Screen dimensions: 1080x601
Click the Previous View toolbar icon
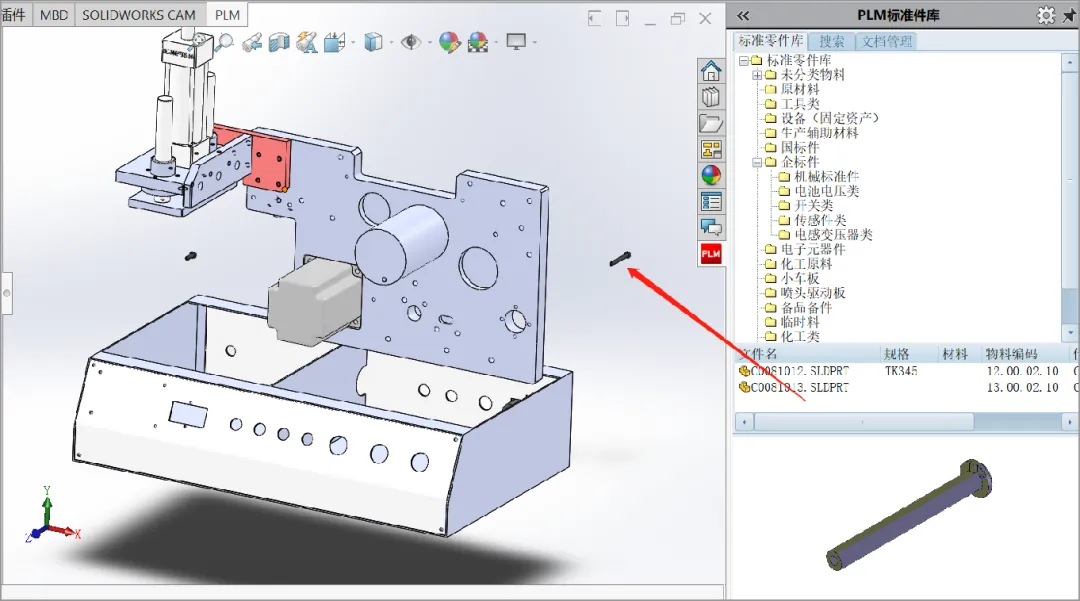coord(252,42)
